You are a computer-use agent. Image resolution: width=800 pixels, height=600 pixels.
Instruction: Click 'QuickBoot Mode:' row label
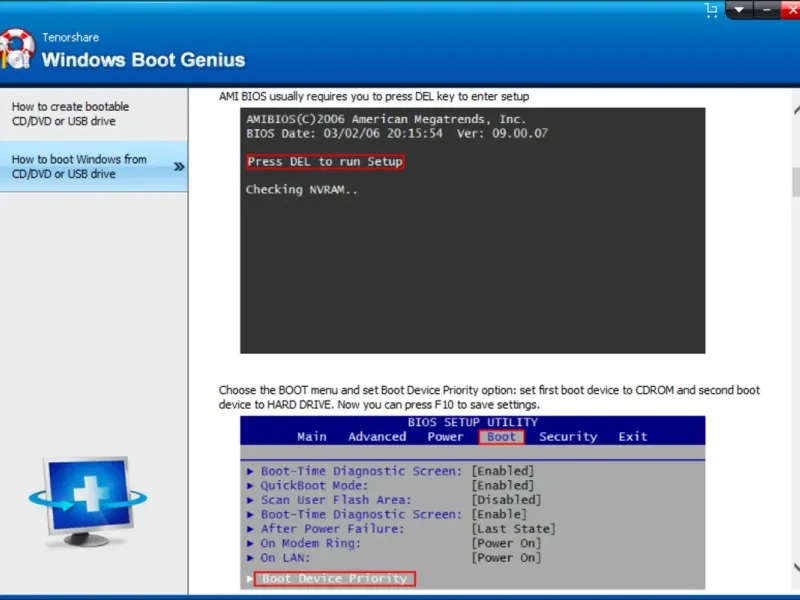click(x=314, y=486)
